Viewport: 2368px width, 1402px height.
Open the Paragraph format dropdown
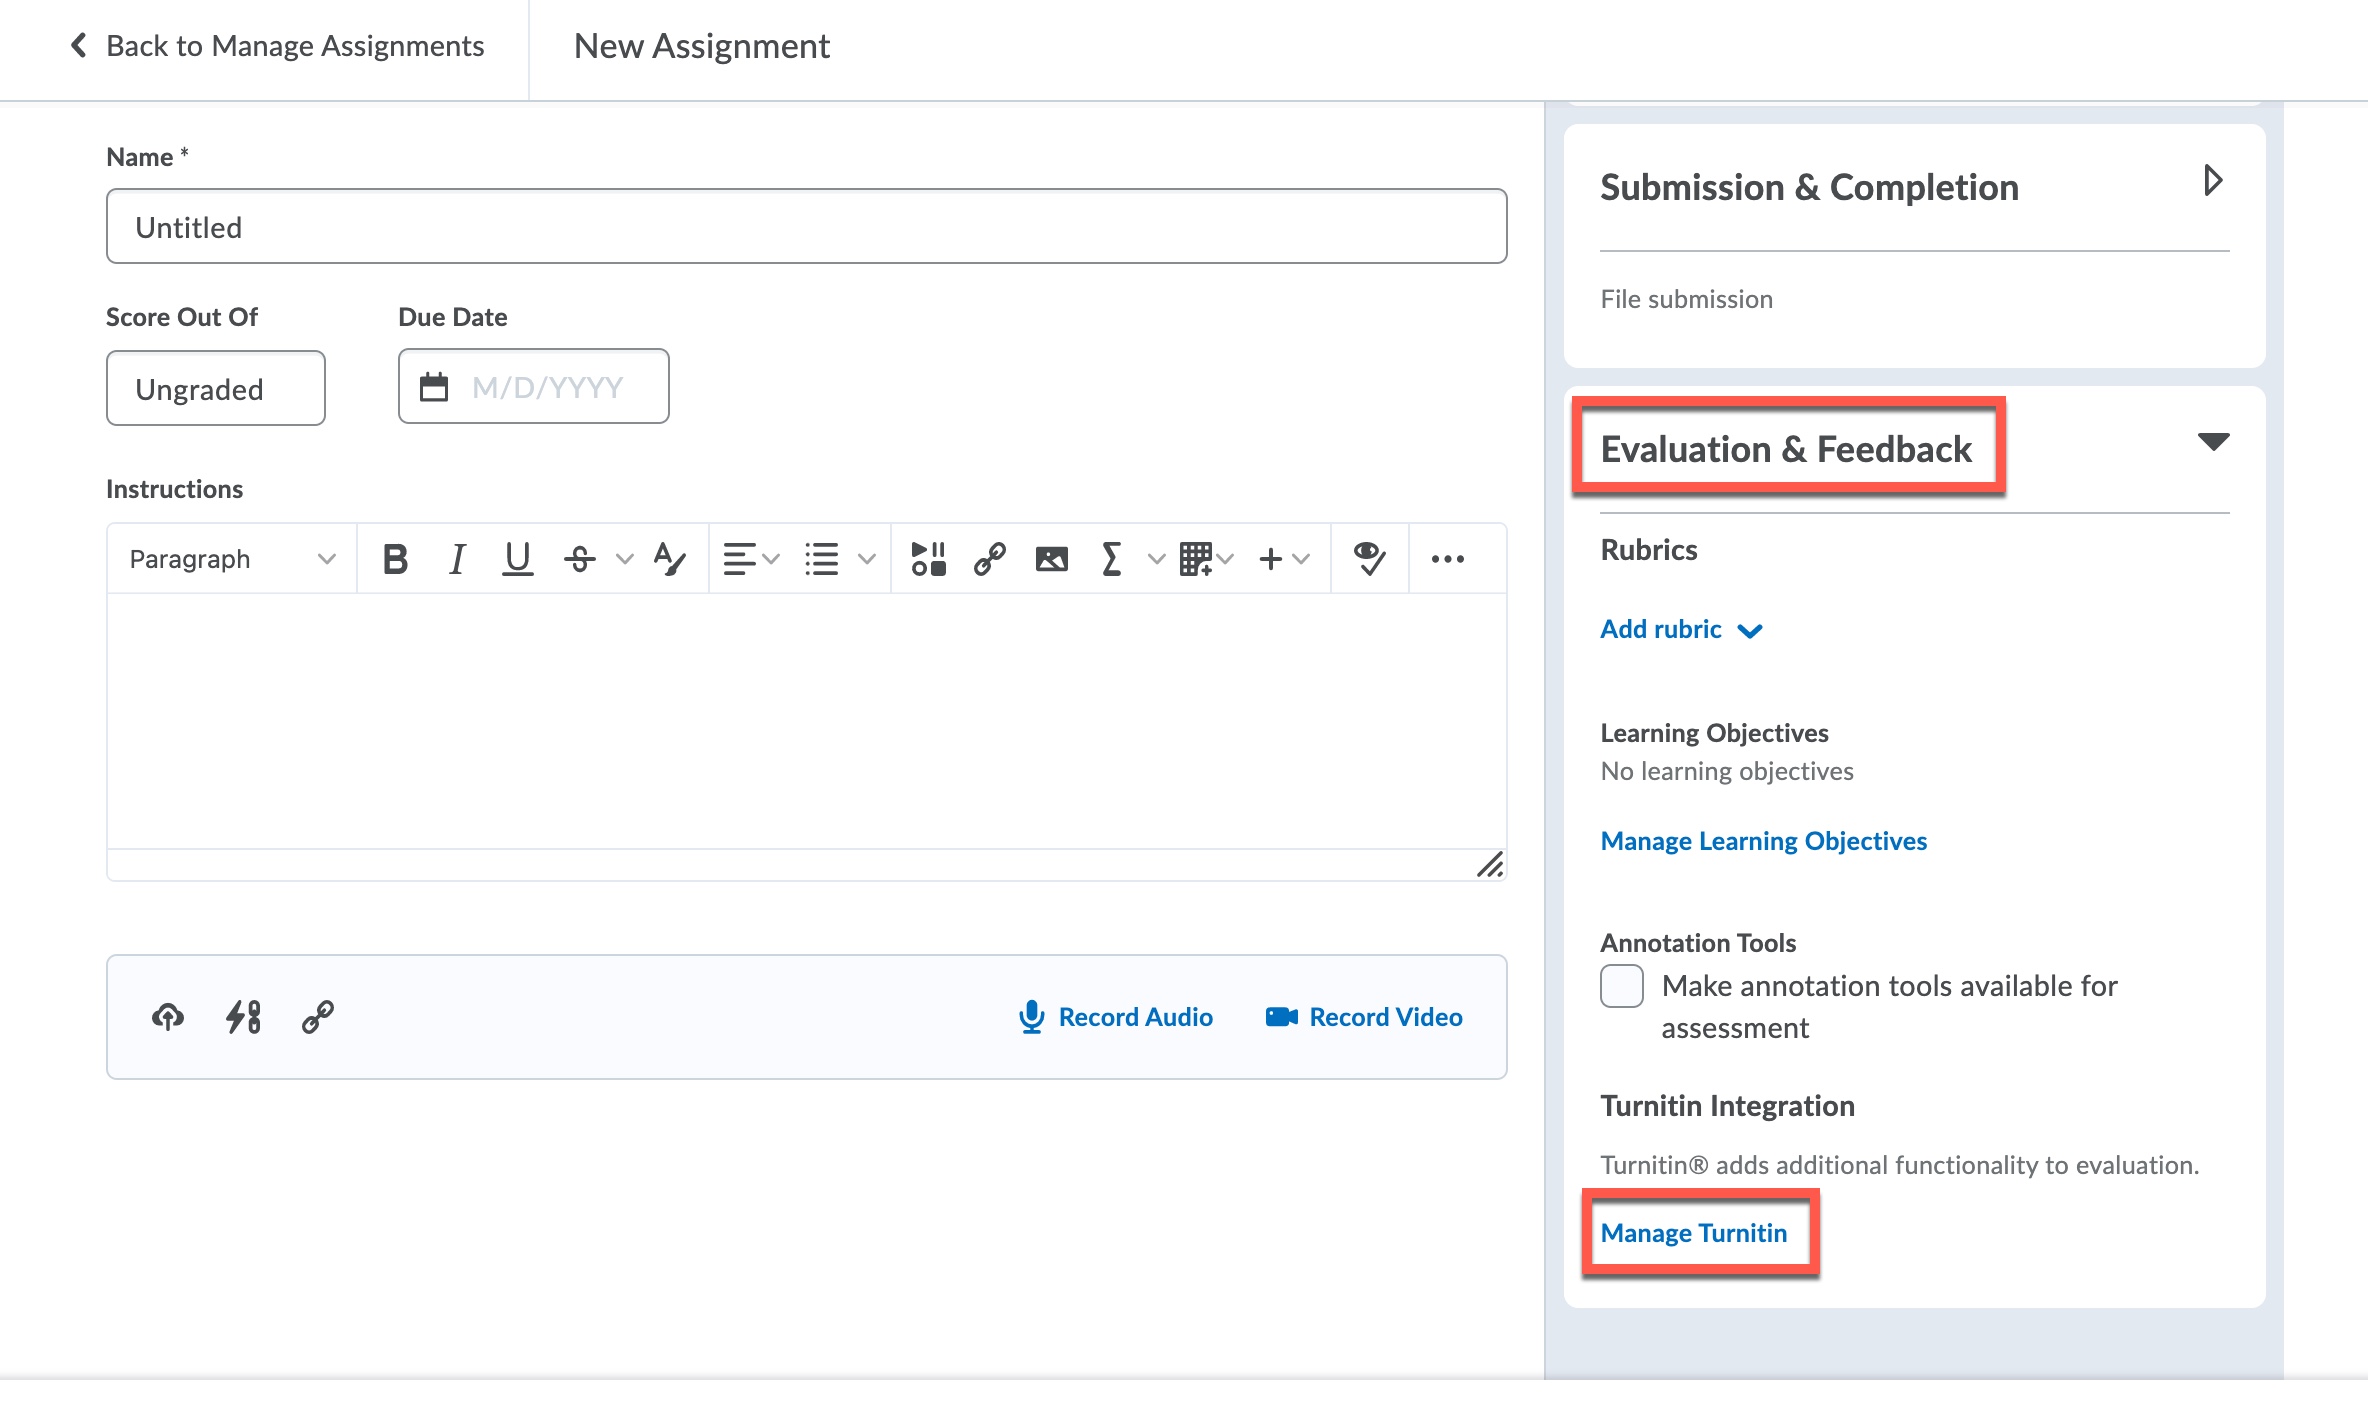[232, 559]
